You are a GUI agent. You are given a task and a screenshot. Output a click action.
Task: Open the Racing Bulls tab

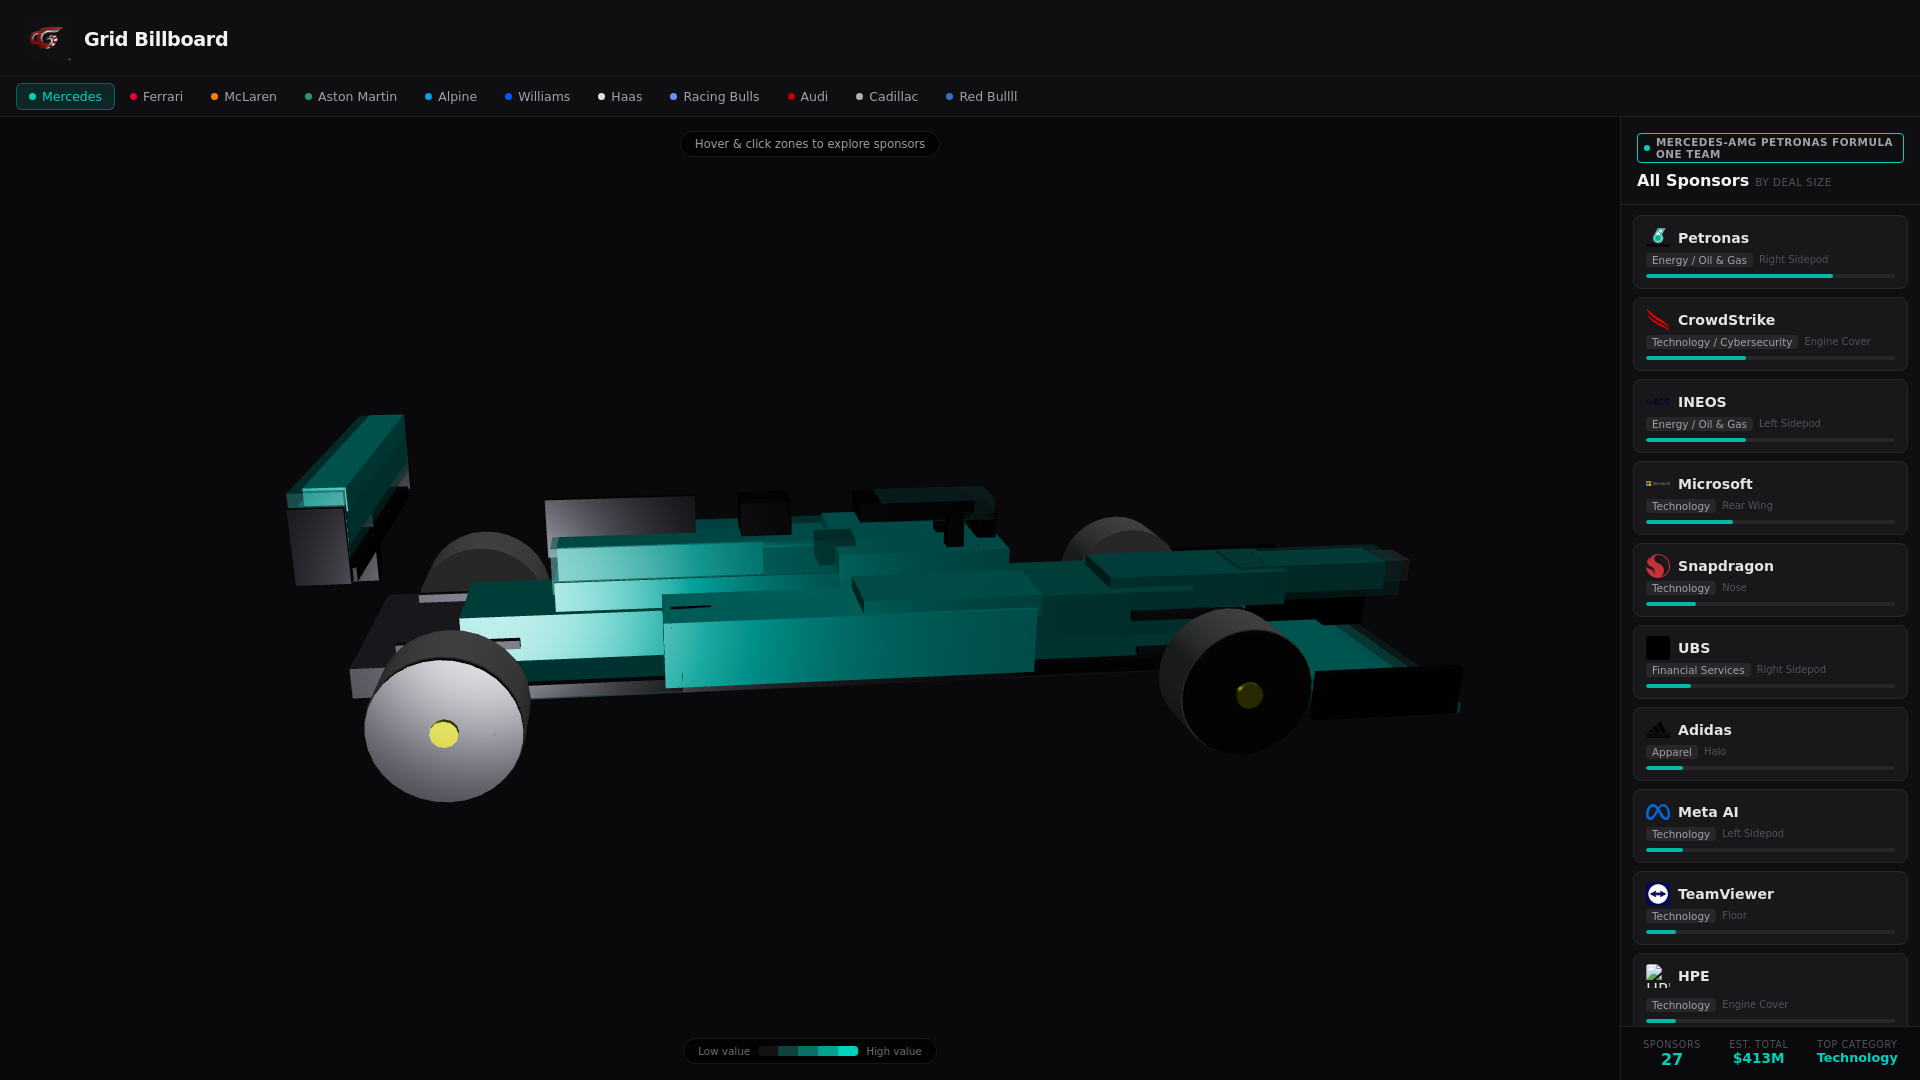pos(714,97)
